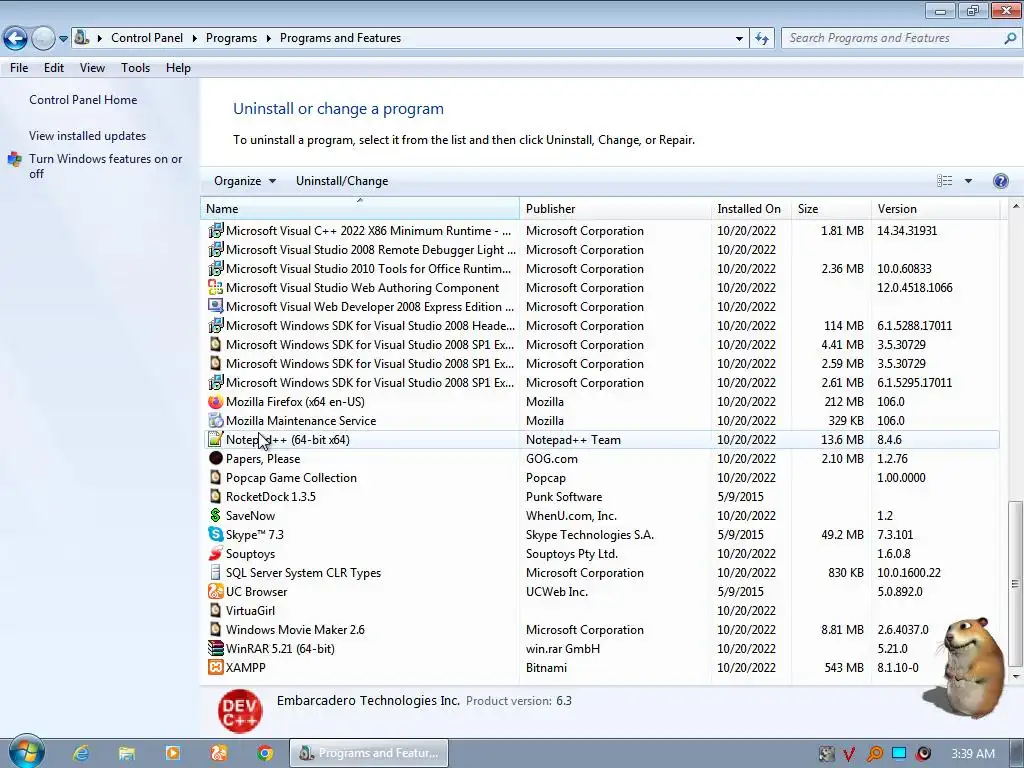Click the search magnifier icon
Viewport: 1024px width, 768px height.
tap(1010, 38)
